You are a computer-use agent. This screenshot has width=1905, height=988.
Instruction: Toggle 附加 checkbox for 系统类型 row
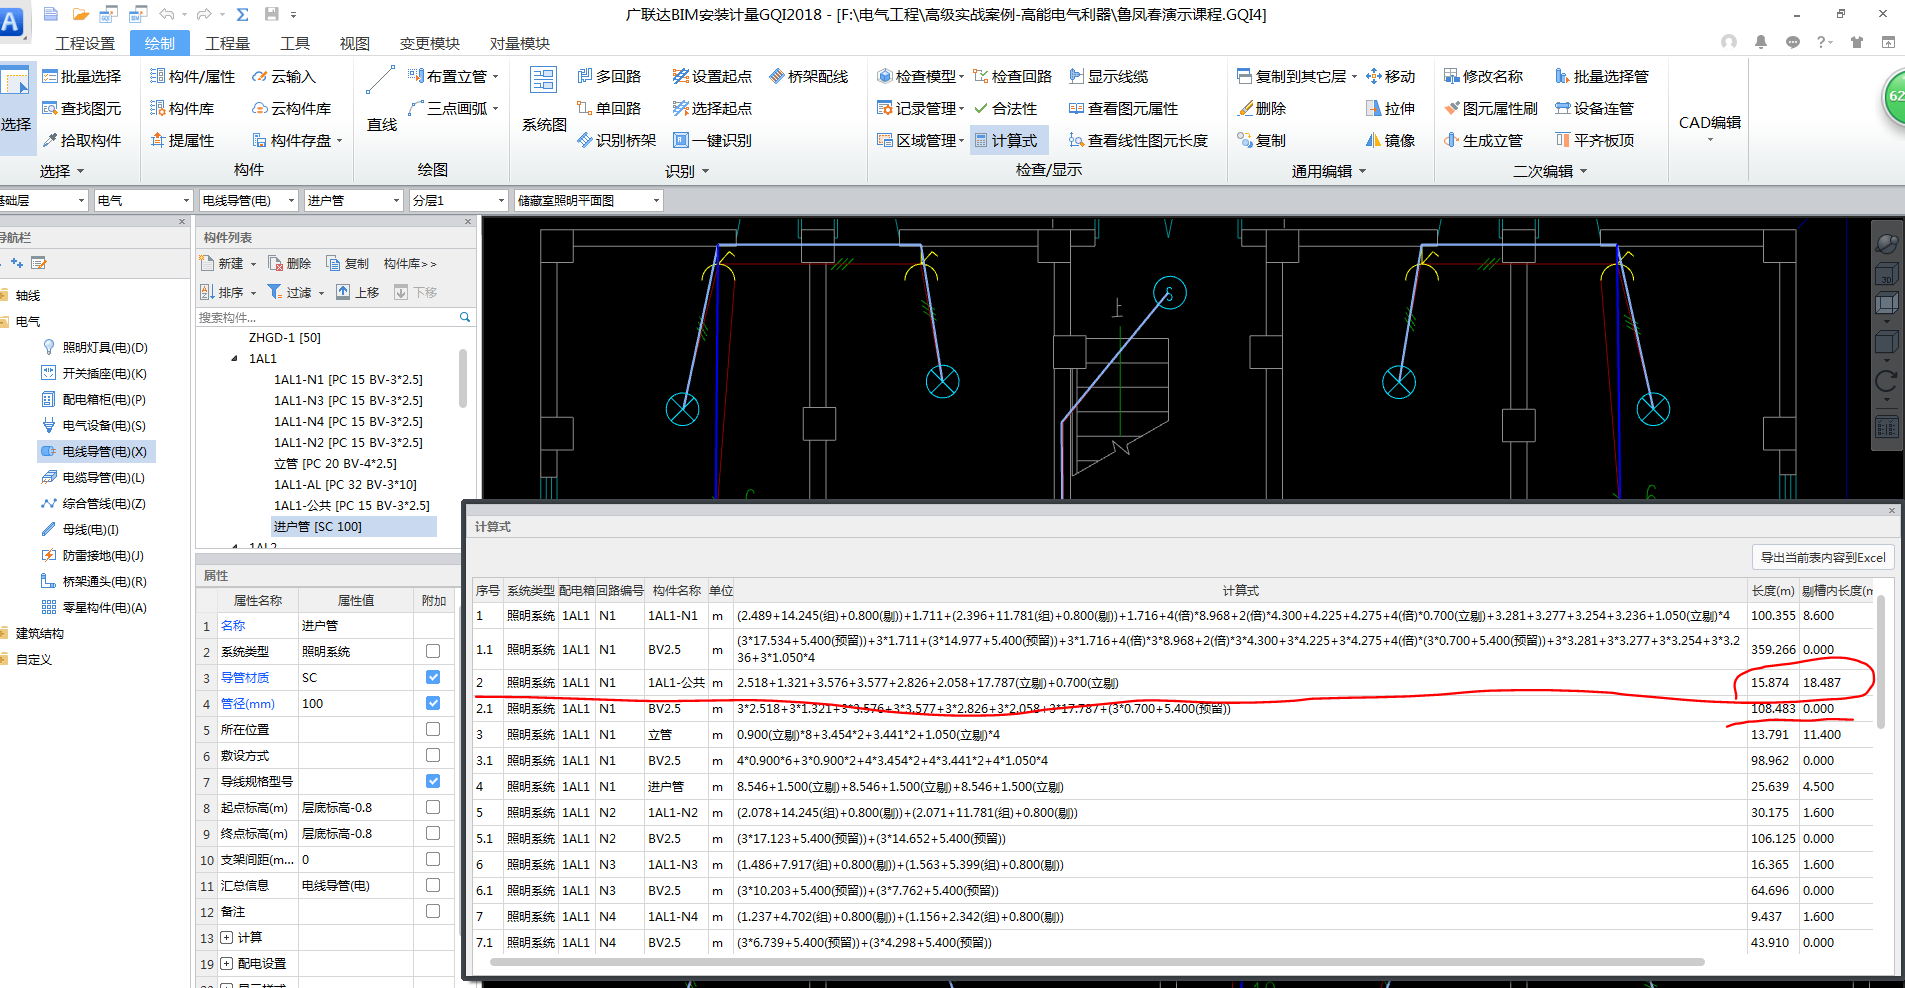click(433, 651)
